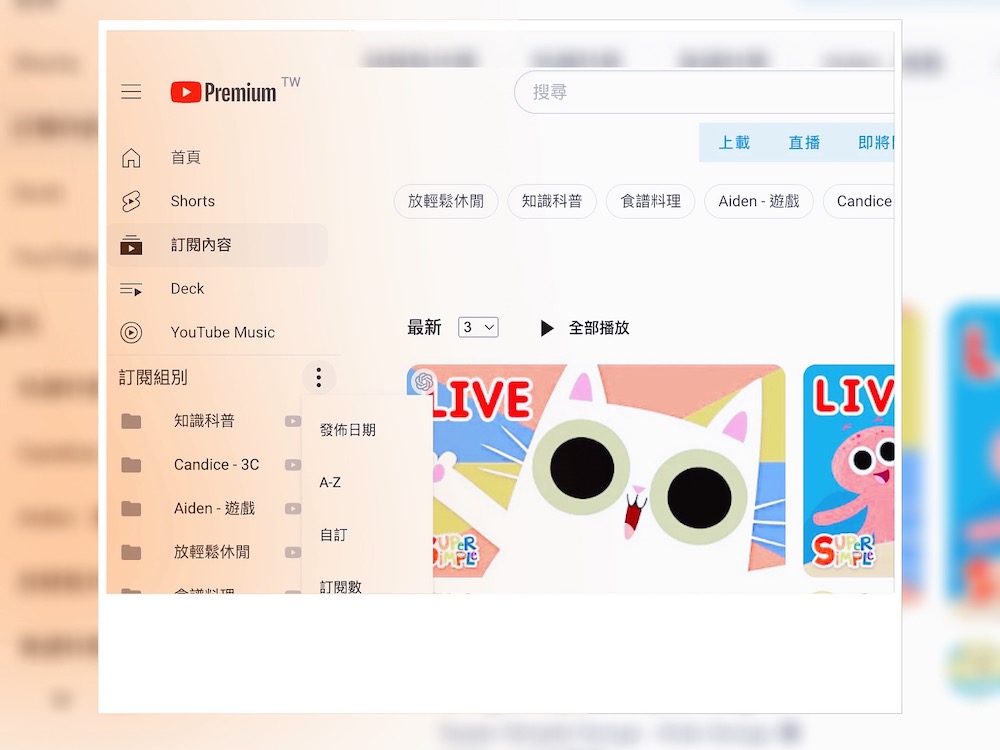
Task: Click the 最新 label
Action: [424, 328]
